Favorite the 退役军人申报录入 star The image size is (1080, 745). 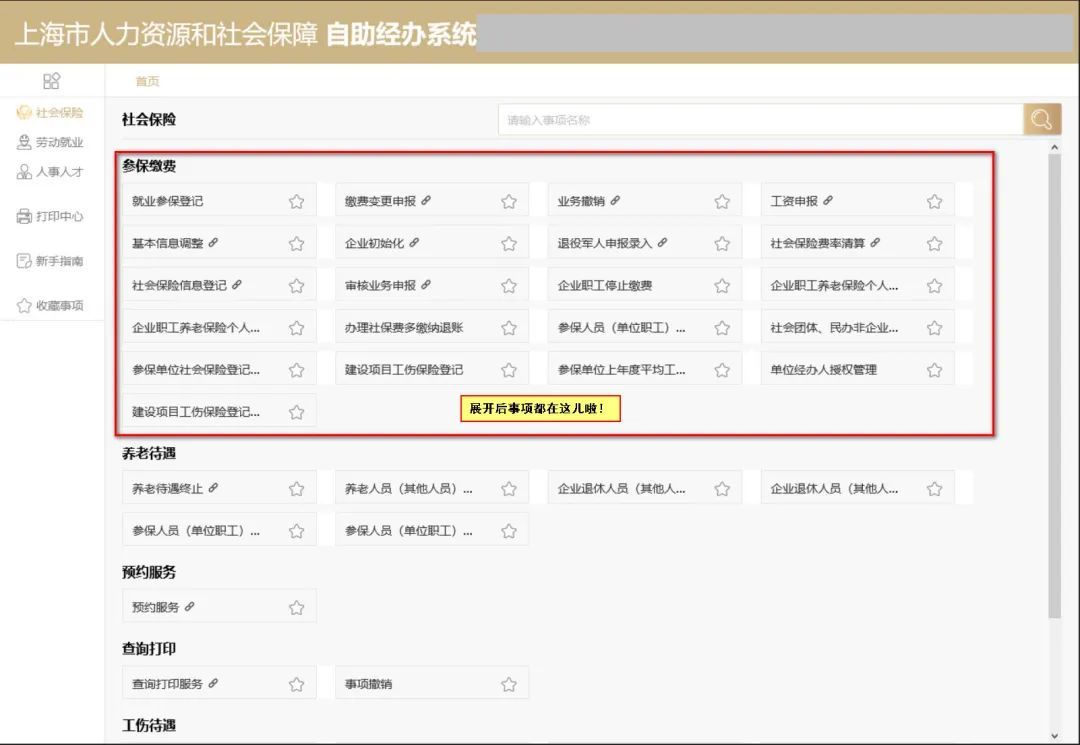click(722, 244)
